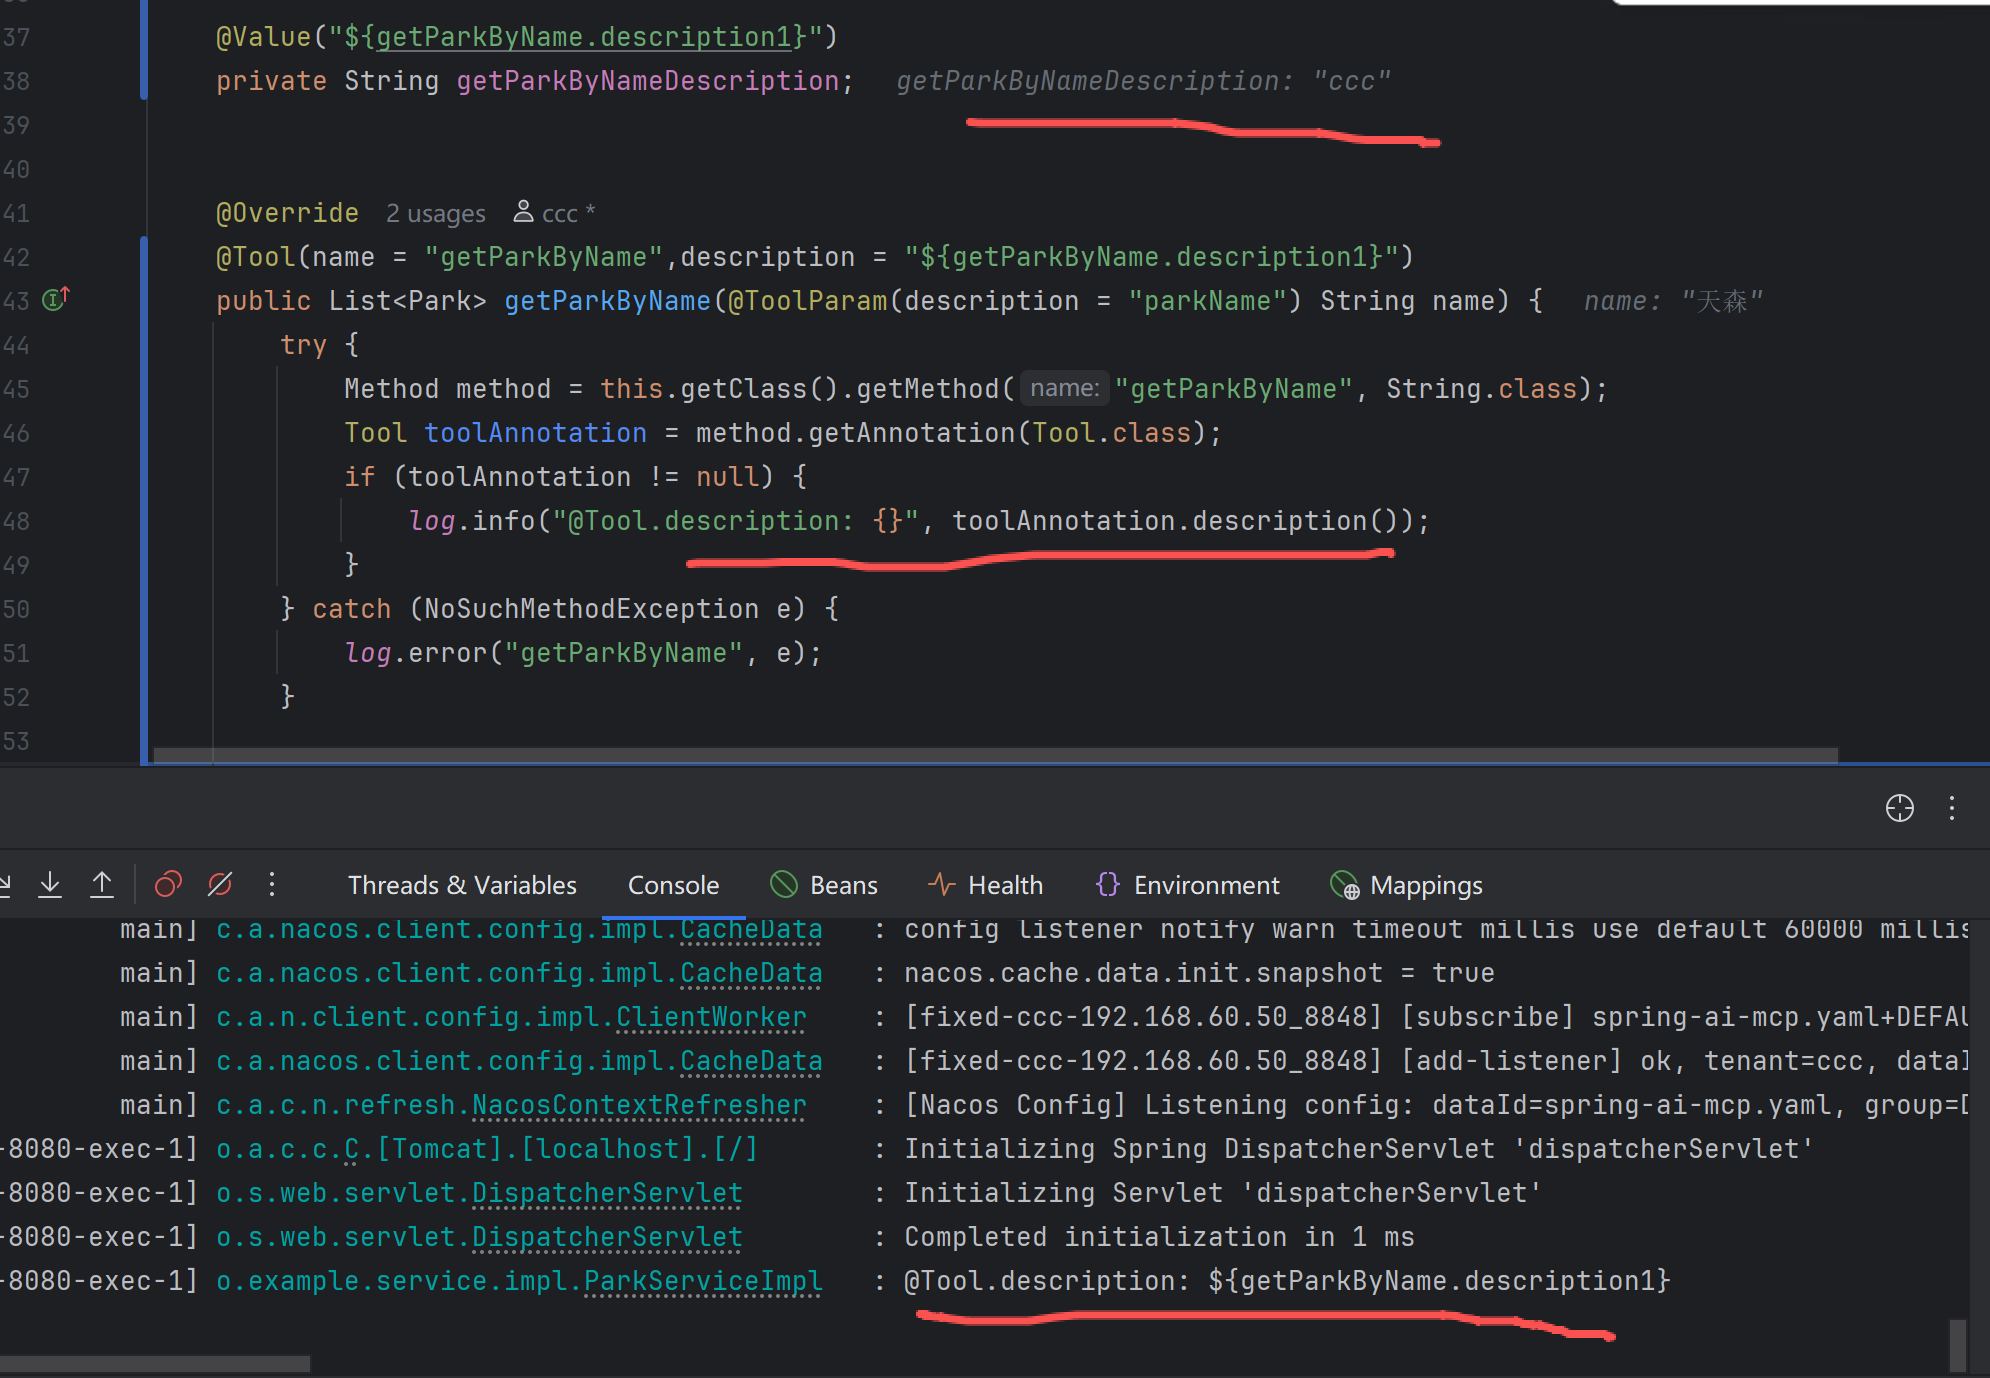Image resolution: width=1990 pixels, height=1378 pixels.
Task: Click the ParkServiceImpl link in console
Action: coord(703,1281)
